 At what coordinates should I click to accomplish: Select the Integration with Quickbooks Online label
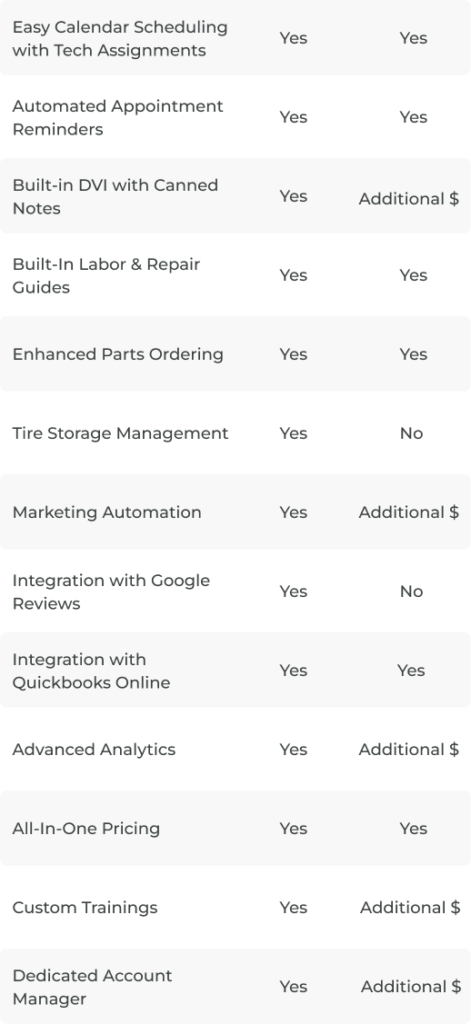click(91, 671)
